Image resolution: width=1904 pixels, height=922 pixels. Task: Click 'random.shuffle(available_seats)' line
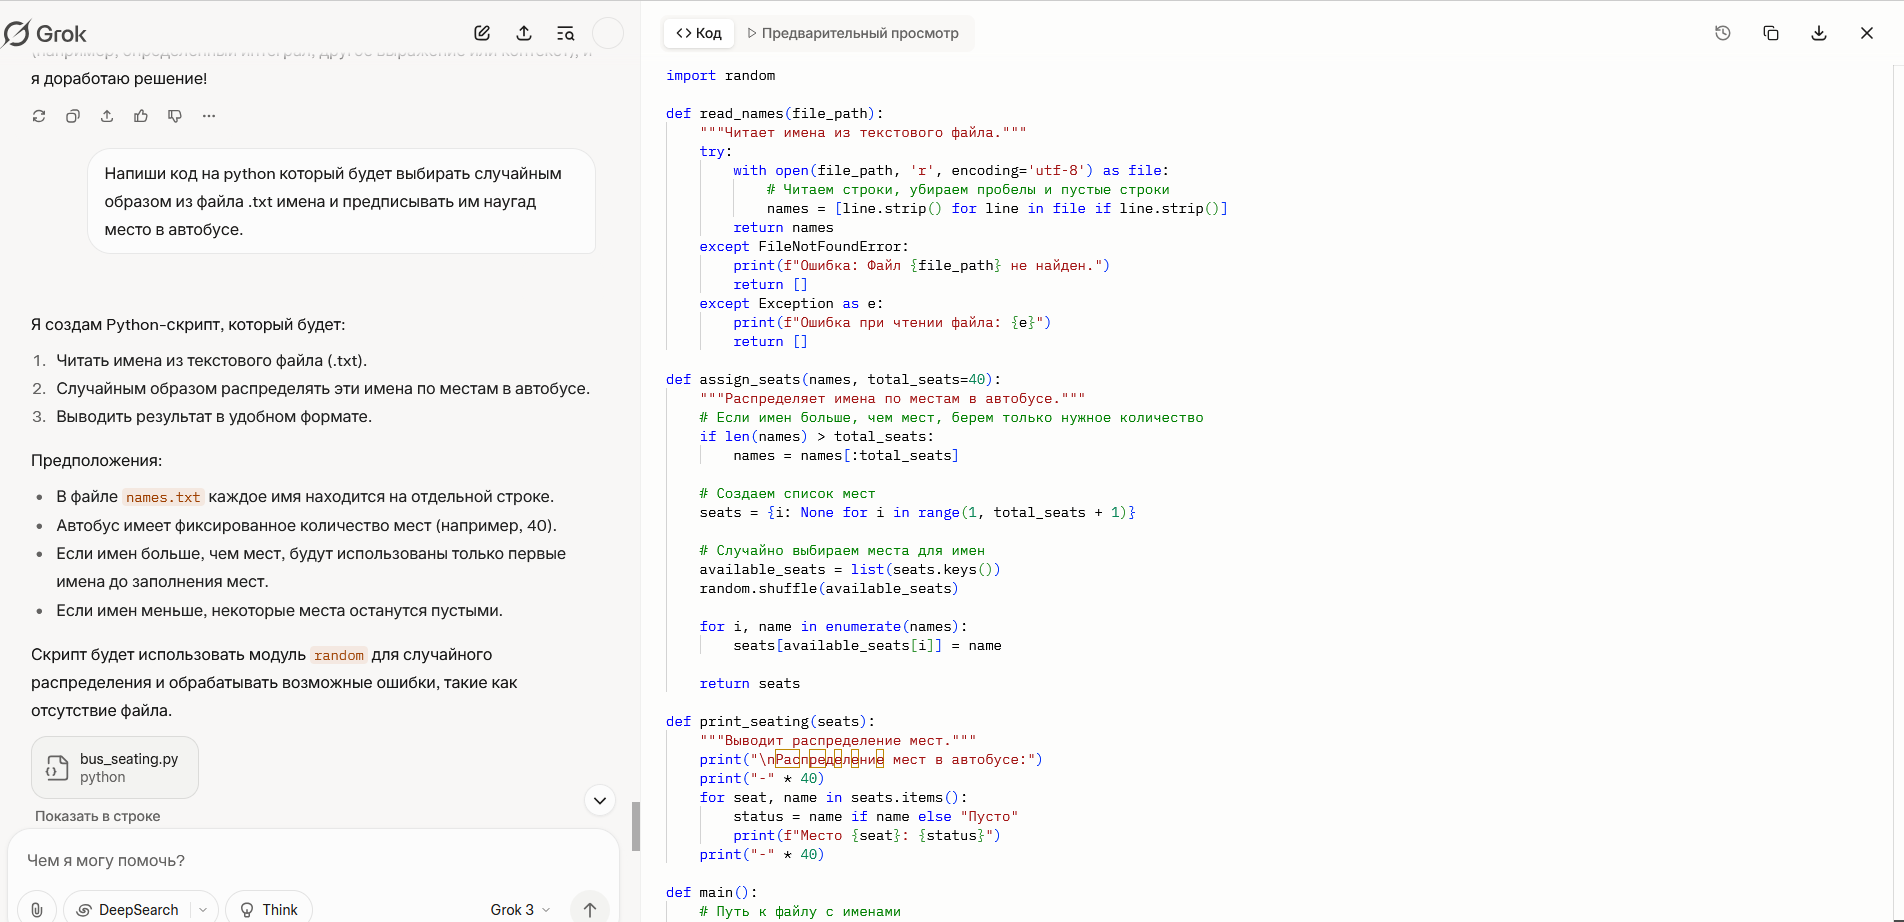point(829,588)
